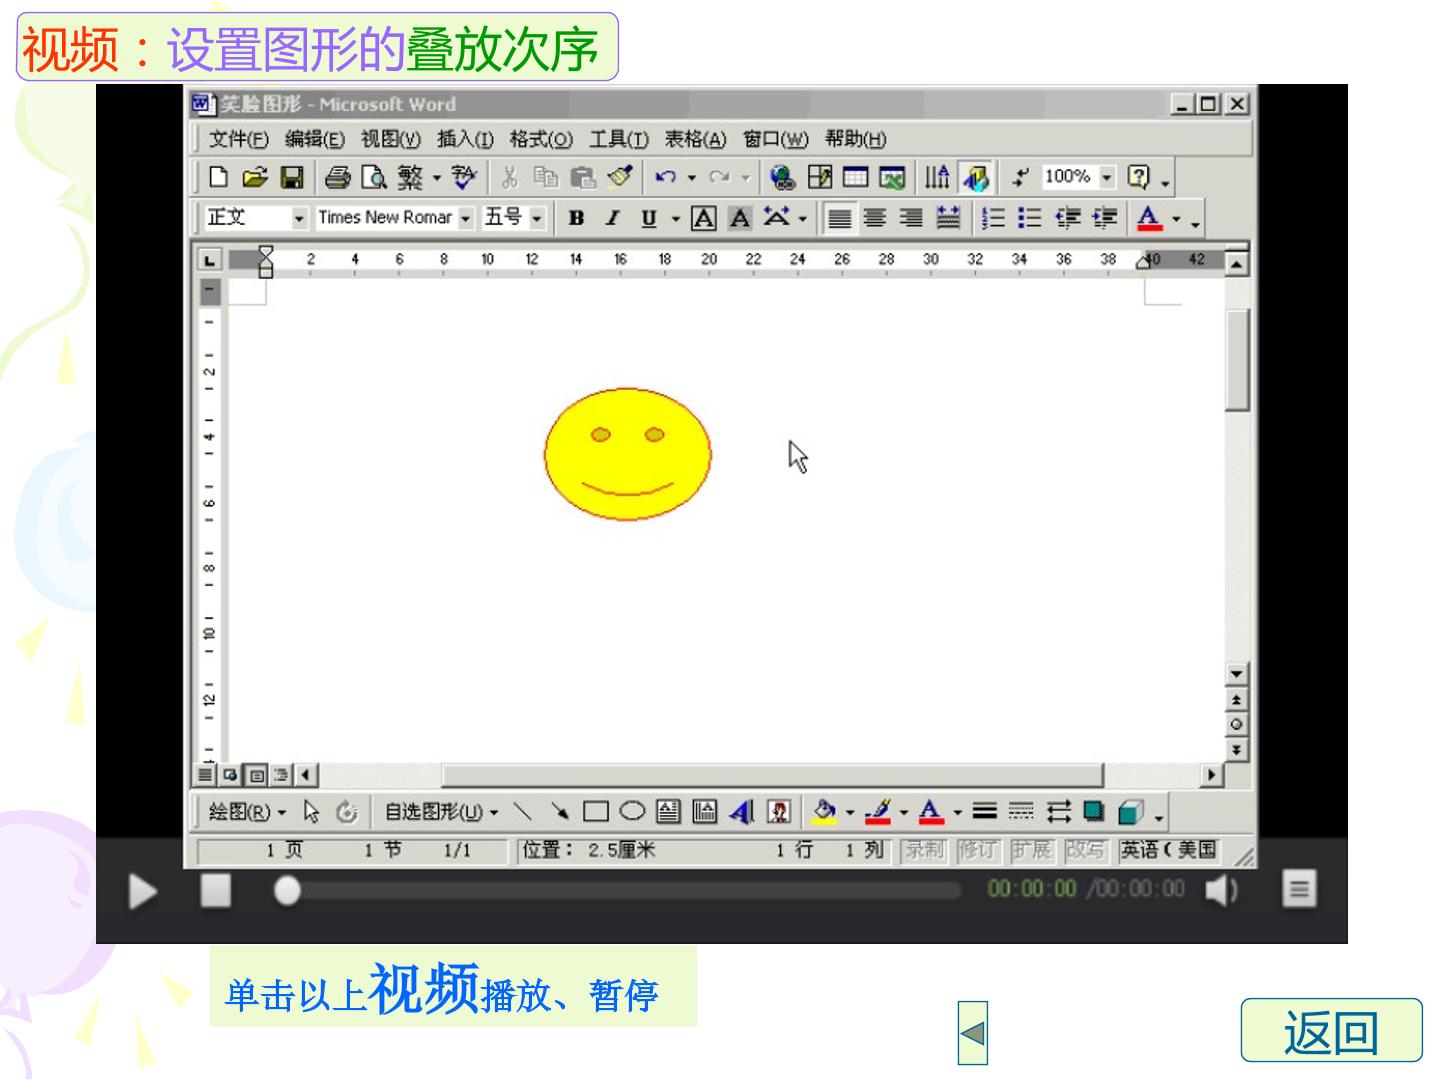Paste from the clipboard

coord(582,178)
